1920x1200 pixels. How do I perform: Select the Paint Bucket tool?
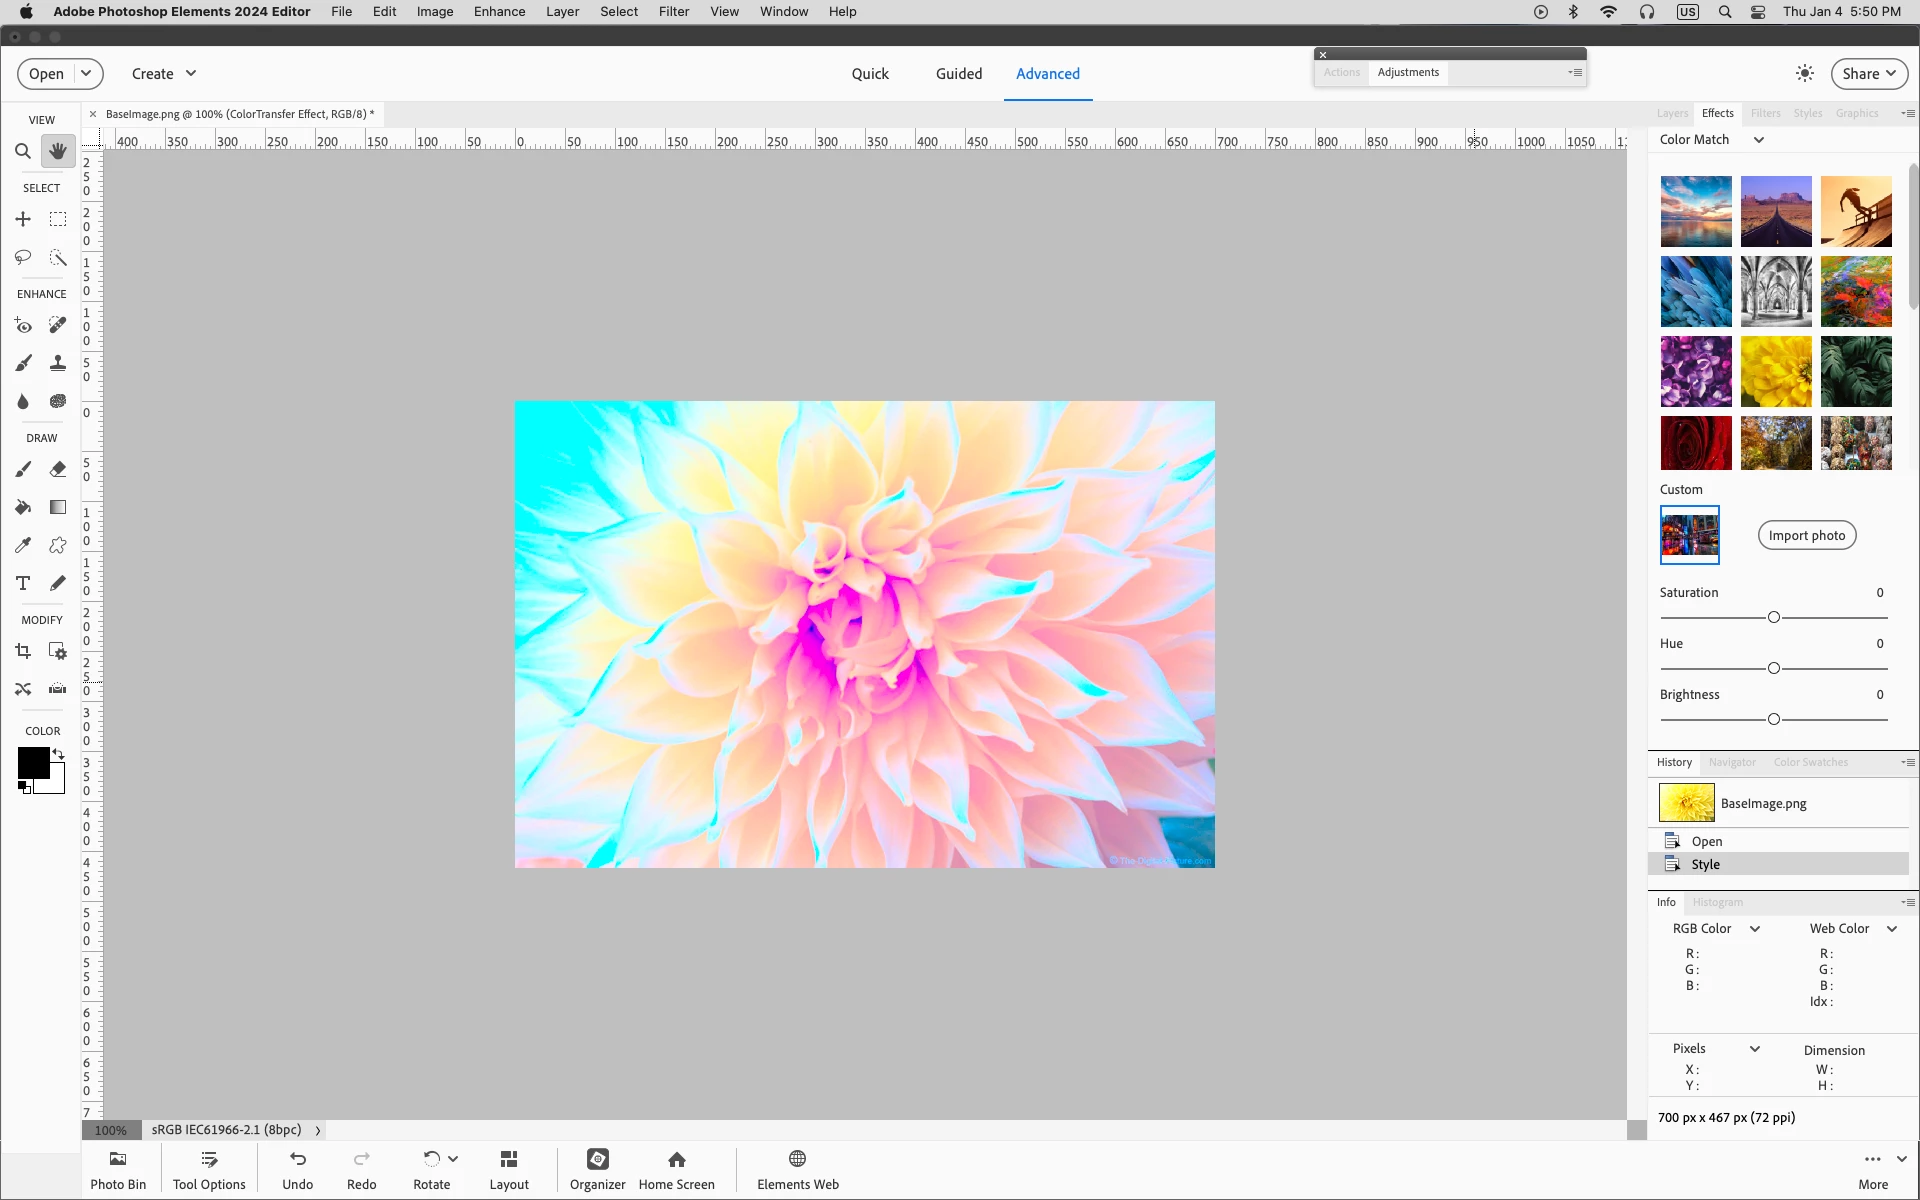[x=23, y=507]
